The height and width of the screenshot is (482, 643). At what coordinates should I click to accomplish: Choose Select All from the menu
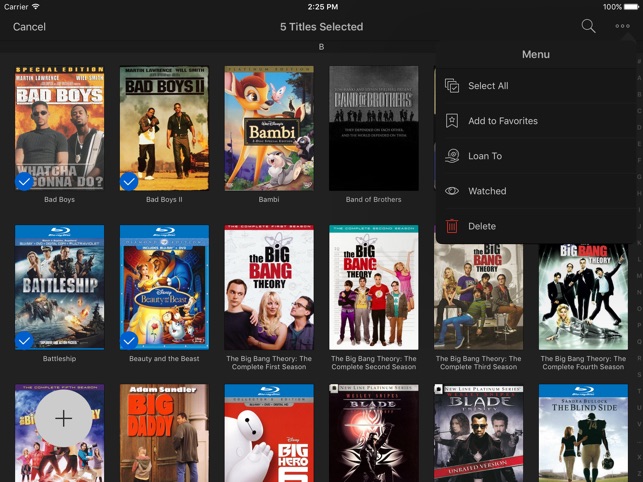point(536,86)
